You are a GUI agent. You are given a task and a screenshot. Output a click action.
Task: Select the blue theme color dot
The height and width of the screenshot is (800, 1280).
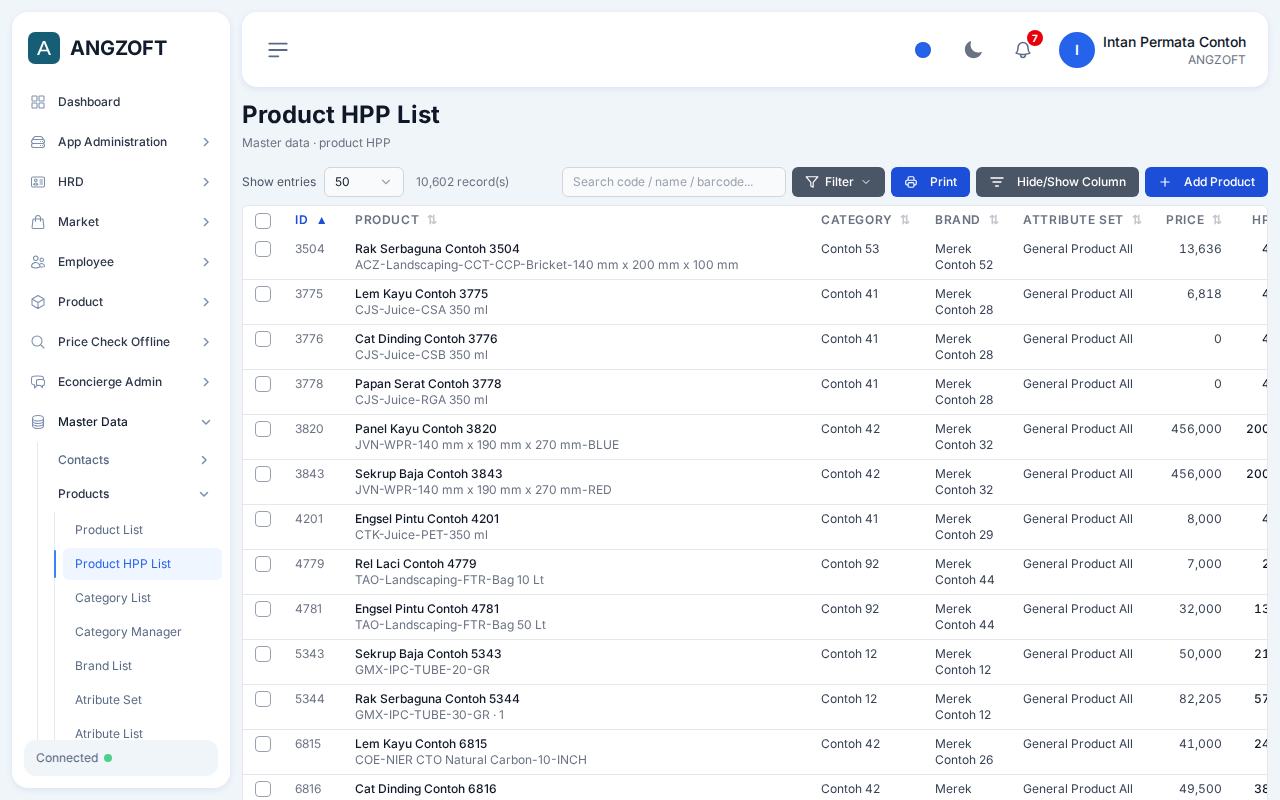[923, 50]
